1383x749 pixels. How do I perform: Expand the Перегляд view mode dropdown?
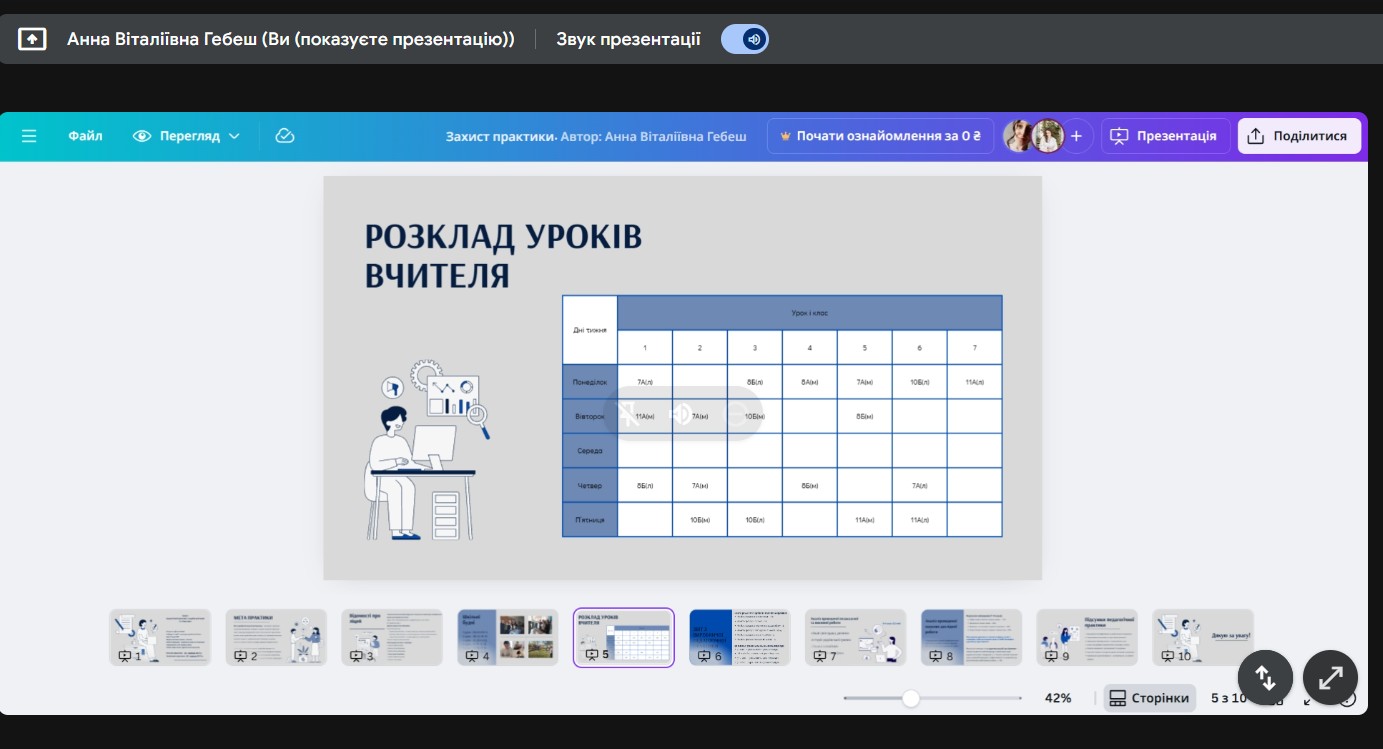click(x=187, y=136)
